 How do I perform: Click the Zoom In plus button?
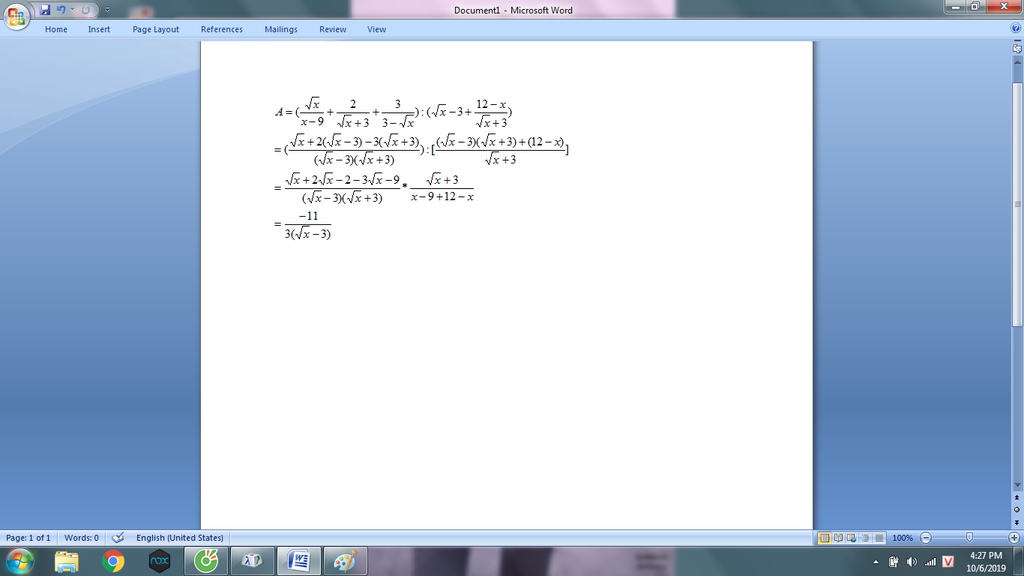tap(1014, 538)
